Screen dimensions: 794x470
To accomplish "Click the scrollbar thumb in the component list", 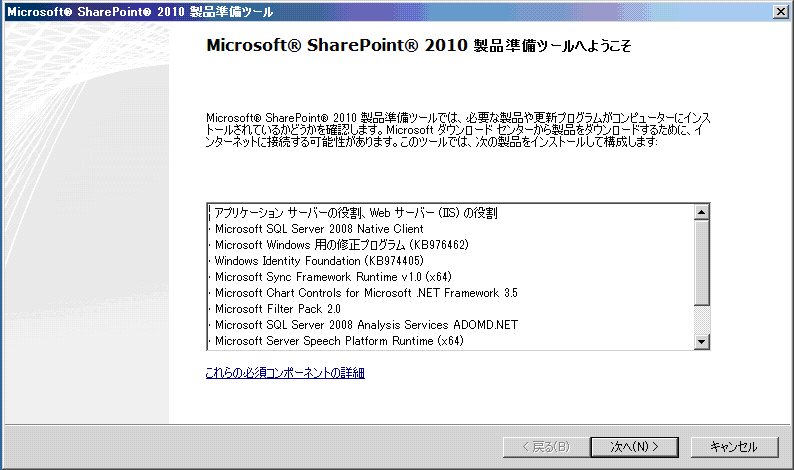I will pos(701,262).
